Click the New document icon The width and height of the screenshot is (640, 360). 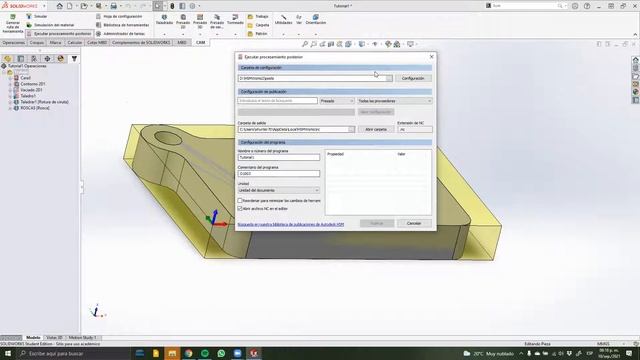pyautogui.click(x=70, y=6)
